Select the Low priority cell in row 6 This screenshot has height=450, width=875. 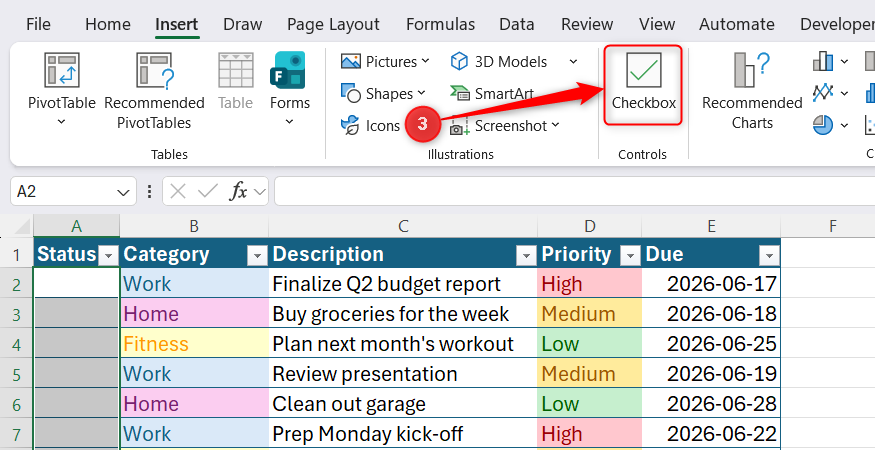(x=589, y=404)
